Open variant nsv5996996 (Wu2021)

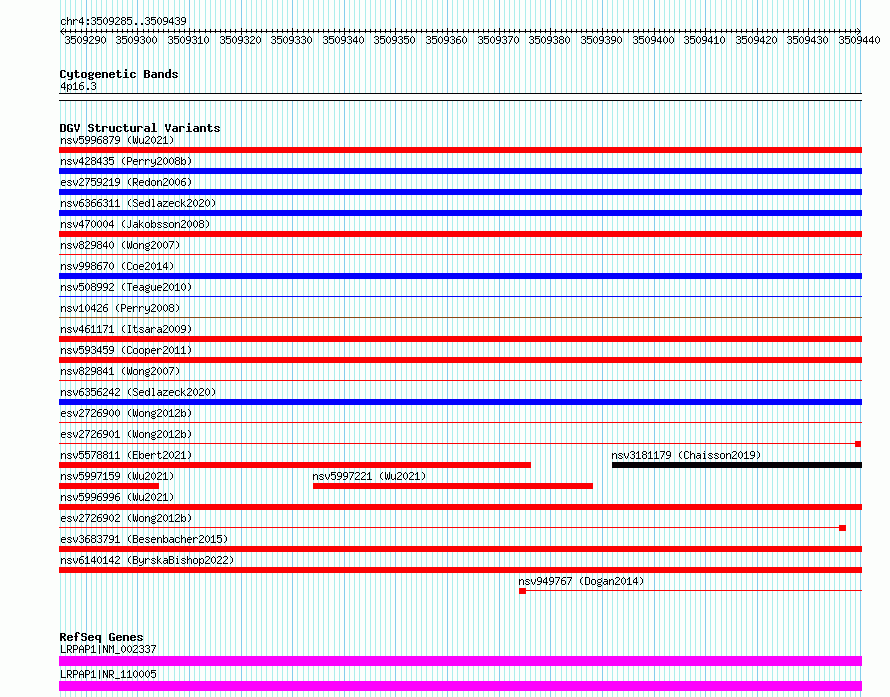click(117, 497)
